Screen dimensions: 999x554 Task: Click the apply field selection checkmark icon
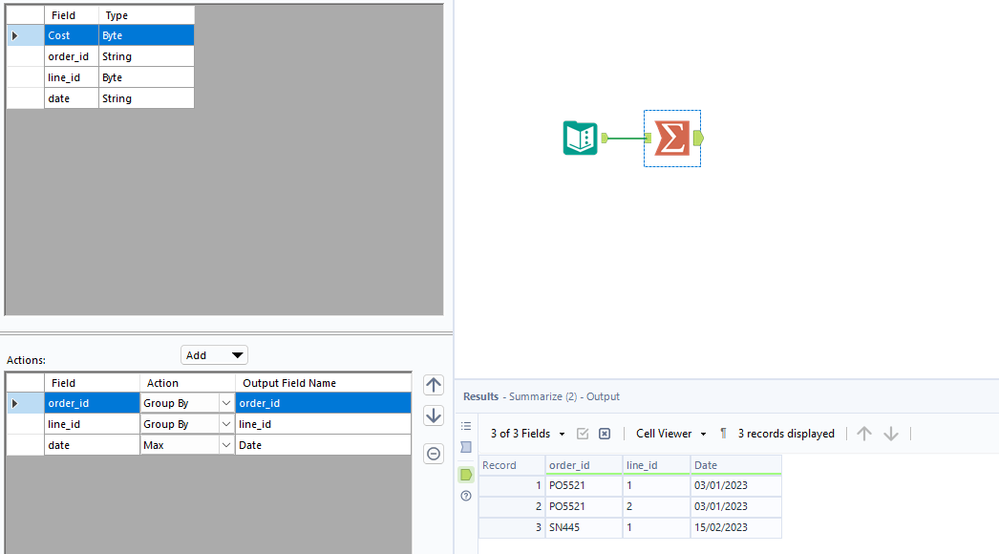pyautogui.click(x=582, y=434)
